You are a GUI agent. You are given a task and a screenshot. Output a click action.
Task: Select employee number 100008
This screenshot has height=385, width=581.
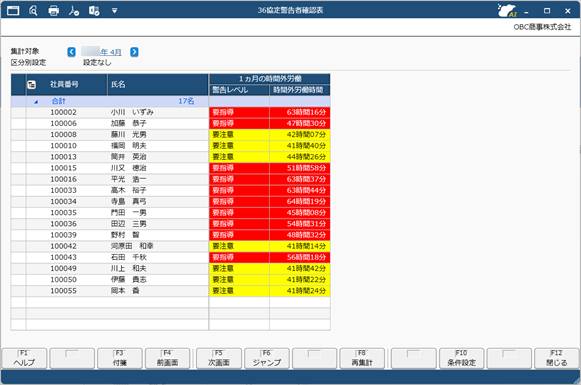coord(63,135)
